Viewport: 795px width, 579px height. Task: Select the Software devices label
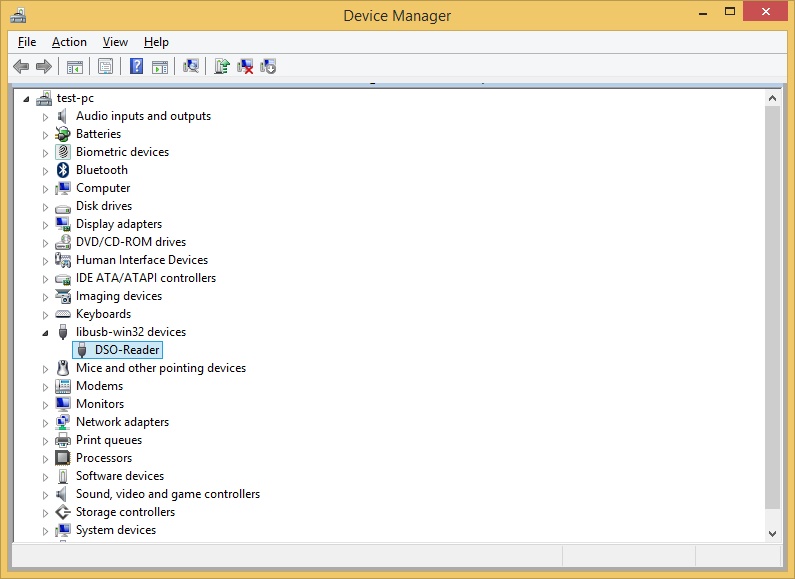(x=120, y=476)
